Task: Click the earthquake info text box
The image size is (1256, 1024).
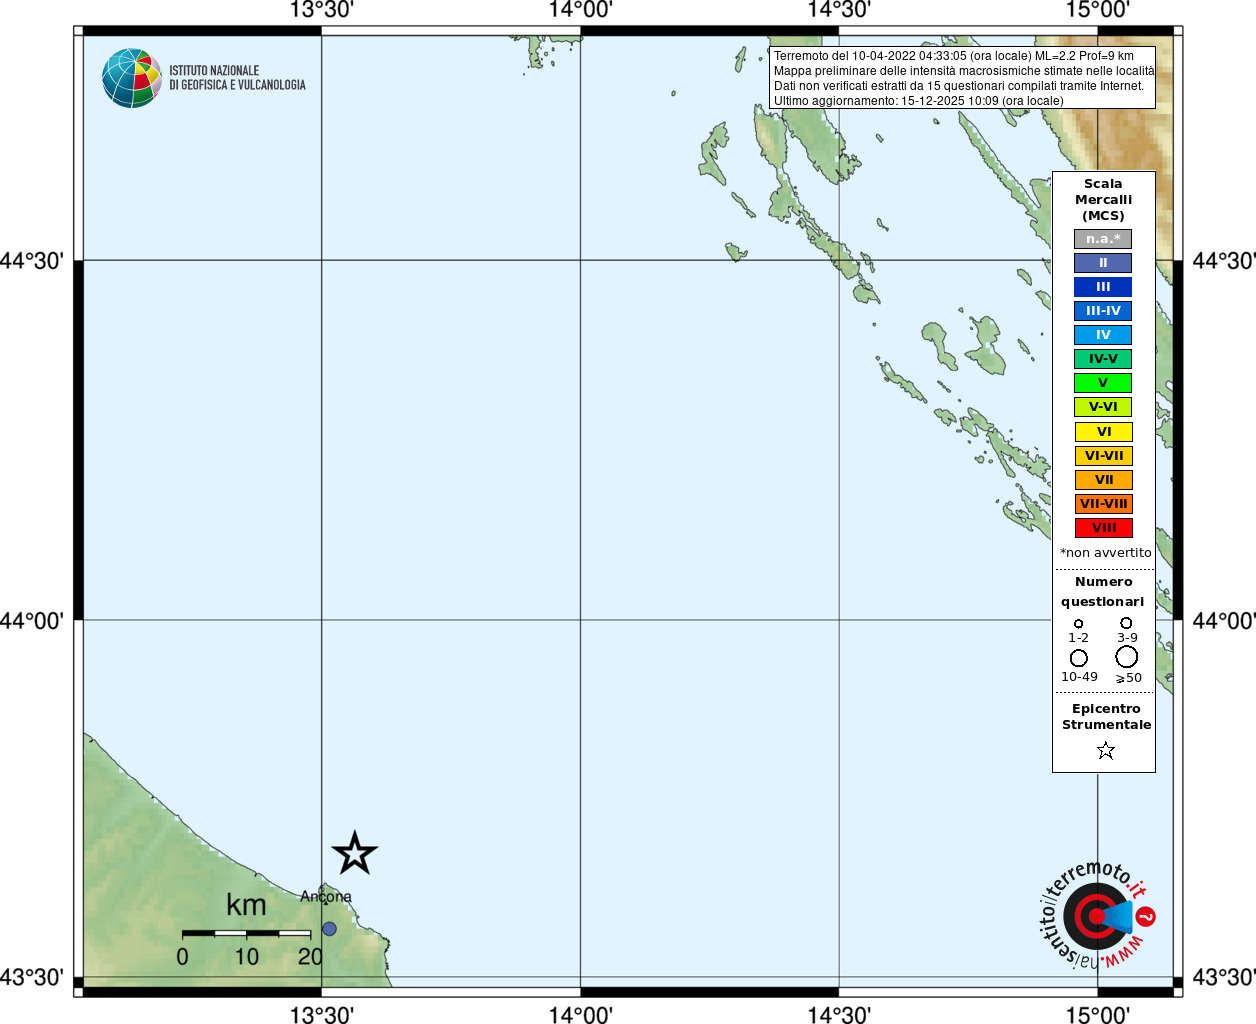Action: [963, 78]
